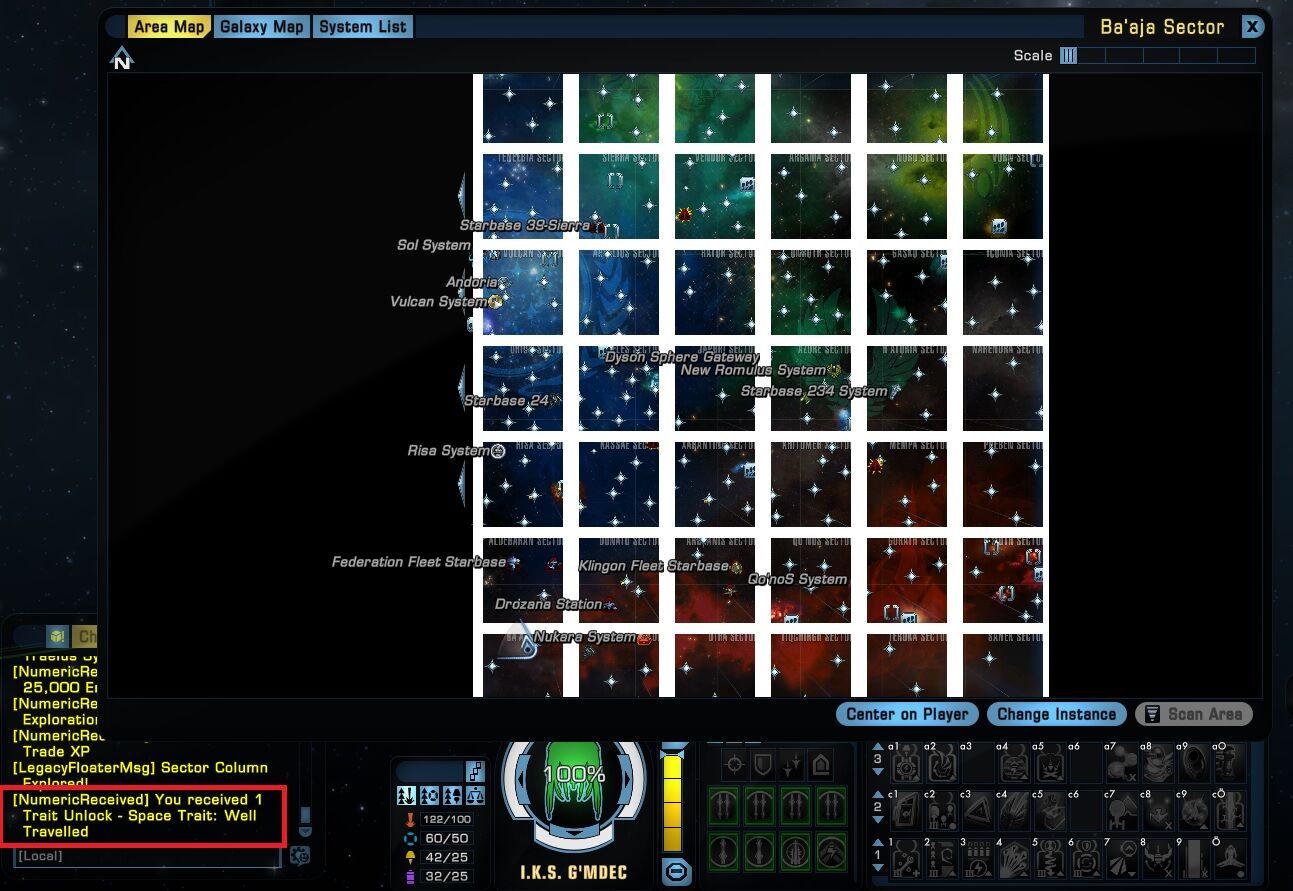Select Risa System on the map
The image size is (1293, 891).
coord(449,451)
